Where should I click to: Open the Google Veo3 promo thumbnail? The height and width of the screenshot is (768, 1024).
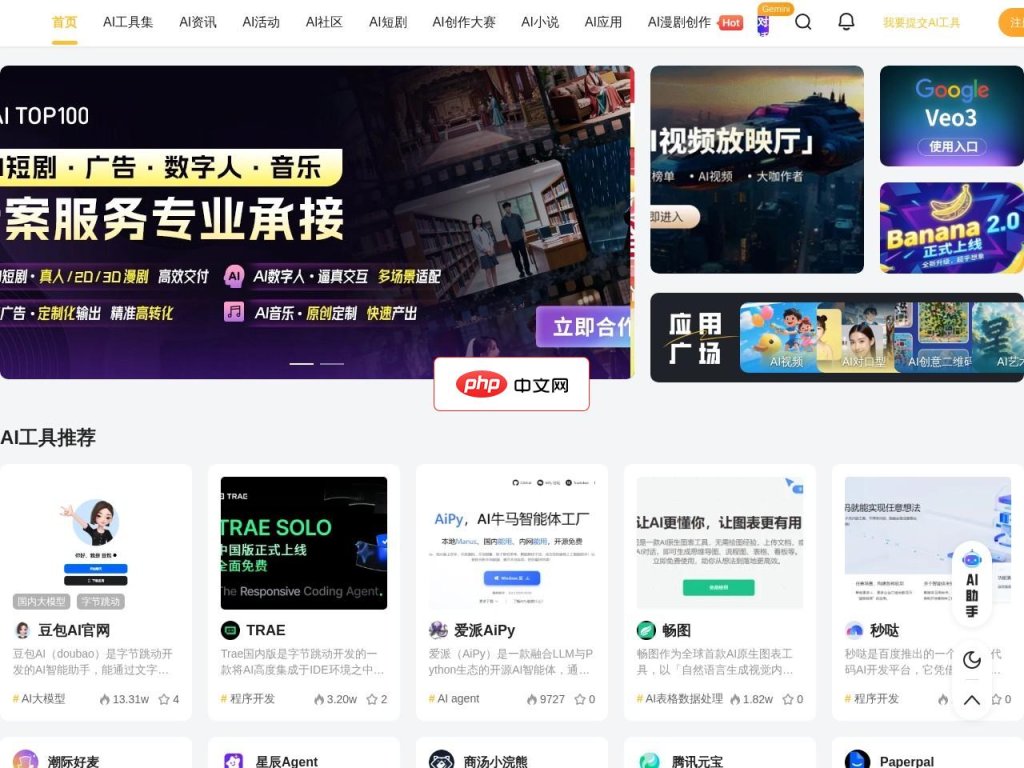[952, 116]
